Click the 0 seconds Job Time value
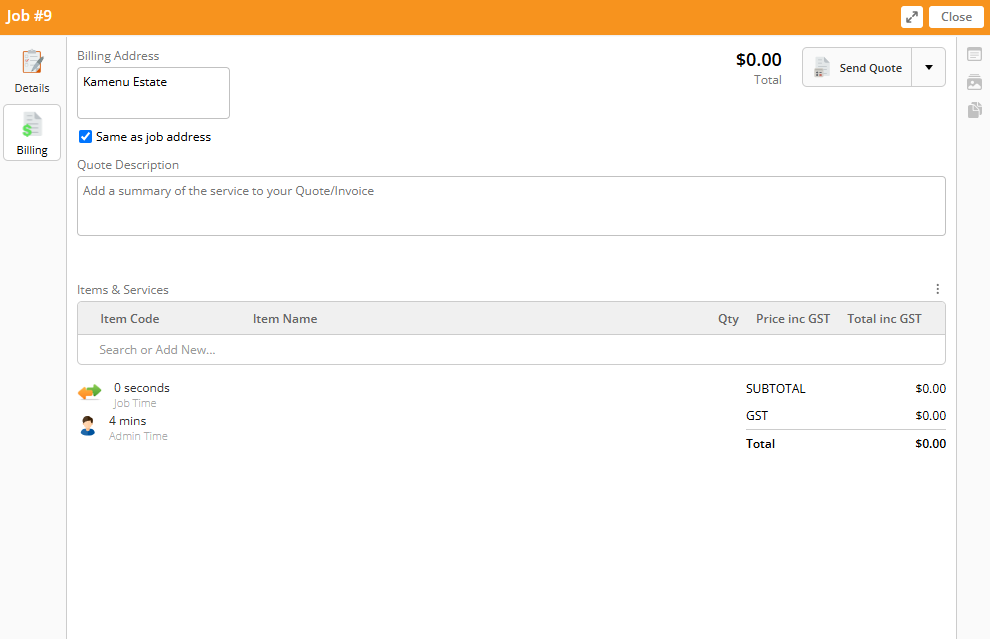Viewport: 990px width, 639px height. point(141,388)
